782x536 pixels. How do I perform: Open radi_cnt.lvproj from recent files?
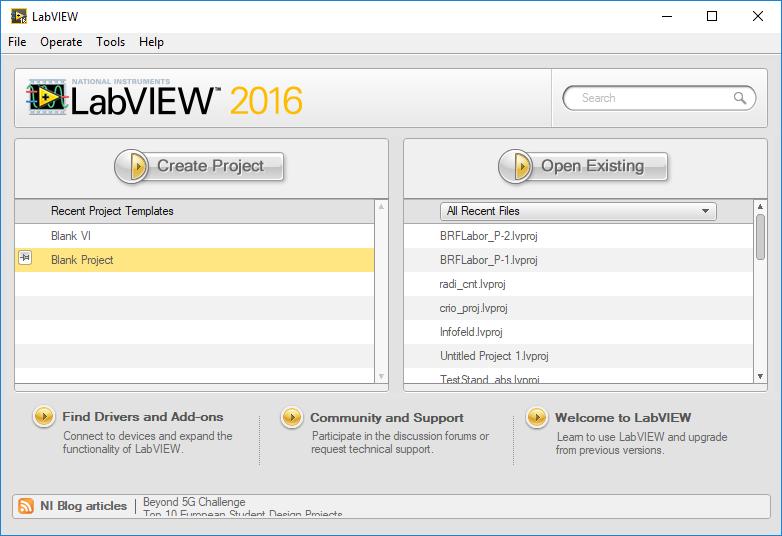(578, 284)
